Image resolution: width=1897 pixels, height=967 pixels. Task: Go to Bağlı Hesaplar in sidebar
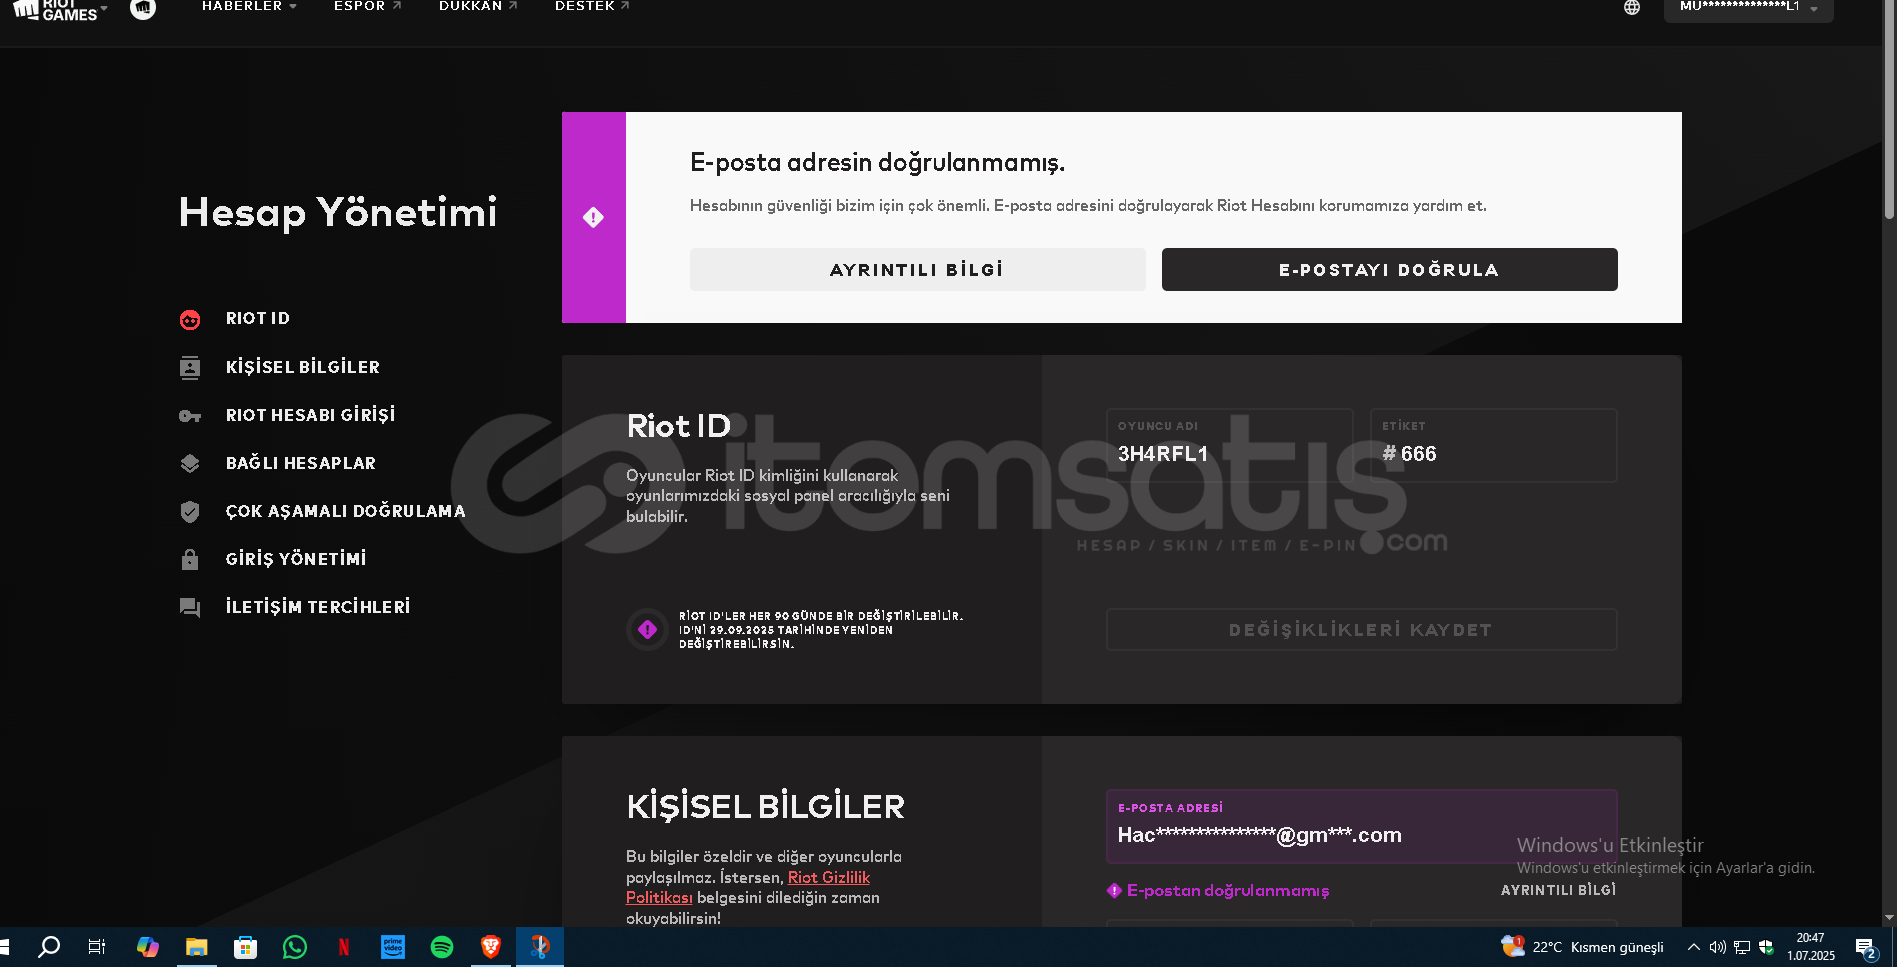click(301, 463)
